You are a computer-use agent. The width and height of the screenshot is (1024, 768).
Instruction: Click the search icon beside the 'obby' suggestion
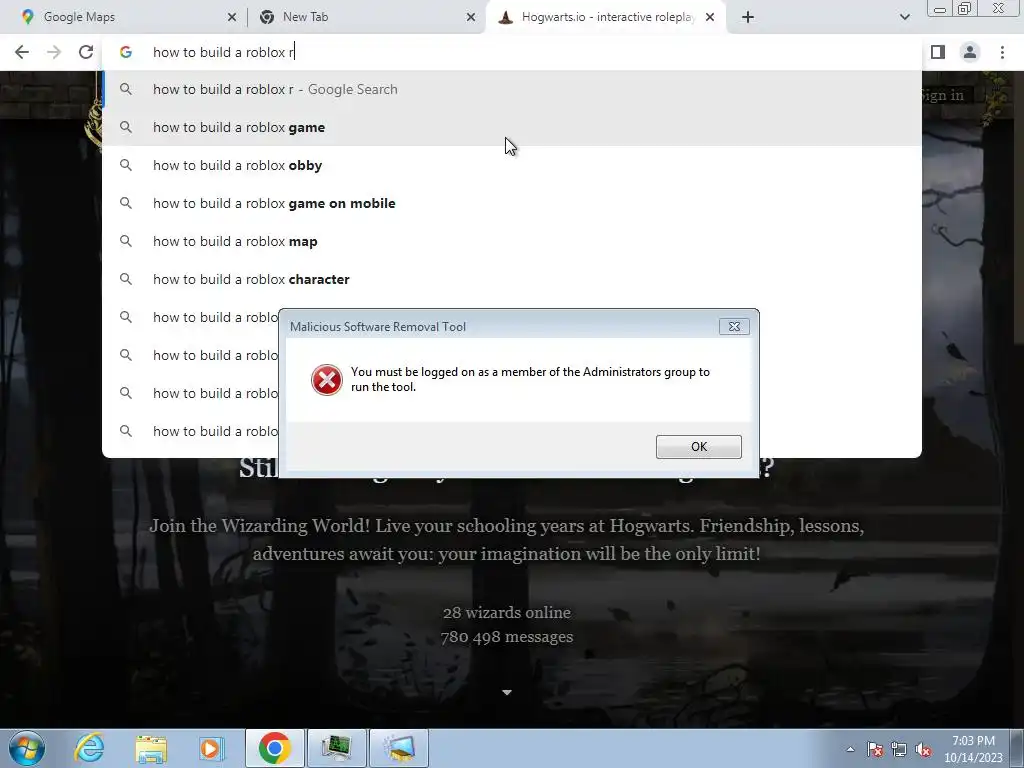coord(126,165)
